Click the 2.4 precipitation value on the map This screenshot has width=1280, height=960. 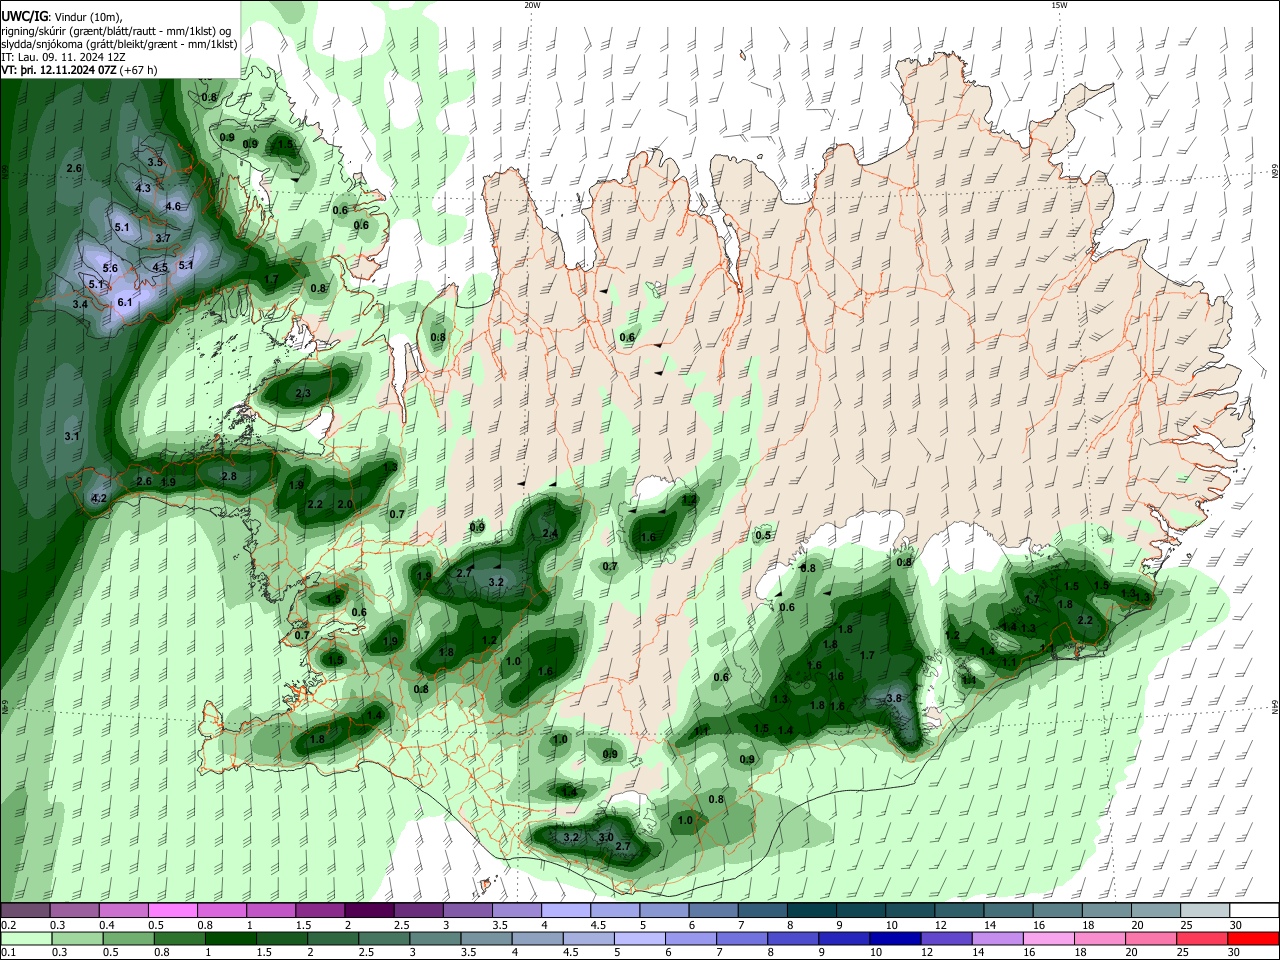click(549, 534)
